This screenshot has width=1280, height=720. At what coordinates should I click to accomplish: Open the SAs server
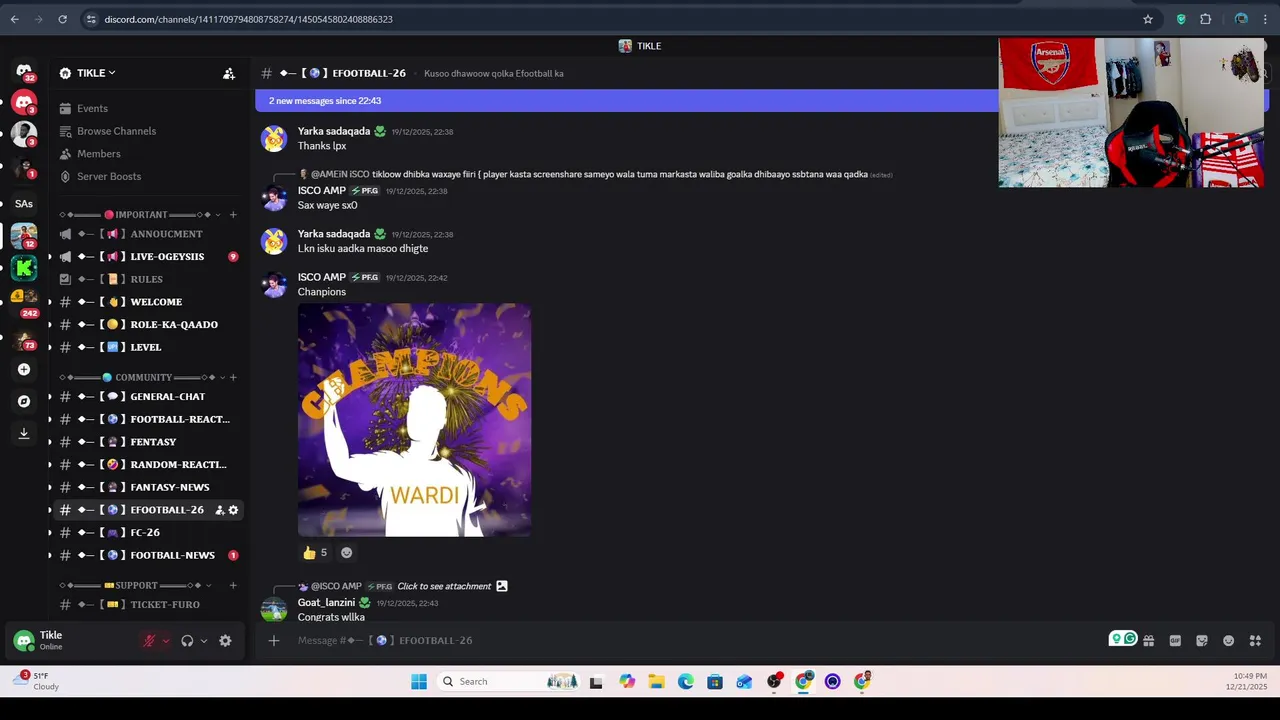(x=24, y=204)
